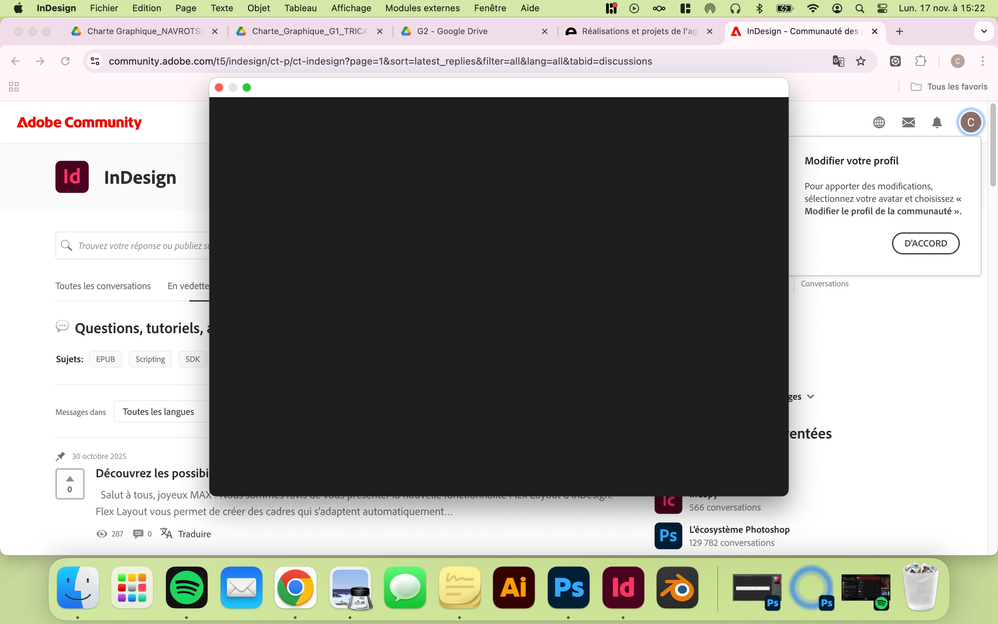
Task: Click the profile avatar on Adobe Community
Action: click(971, 122)
